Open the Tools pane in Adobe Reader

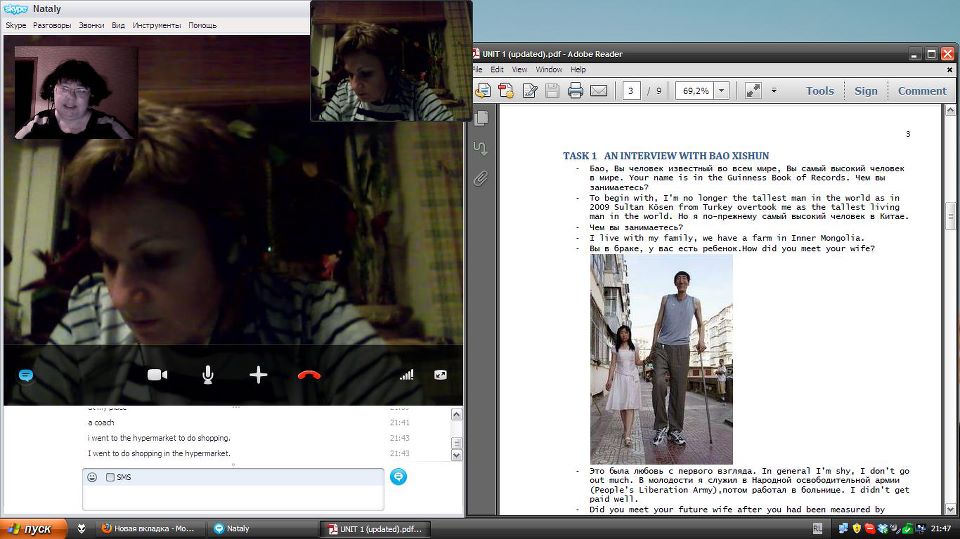[x=819, y=91]
